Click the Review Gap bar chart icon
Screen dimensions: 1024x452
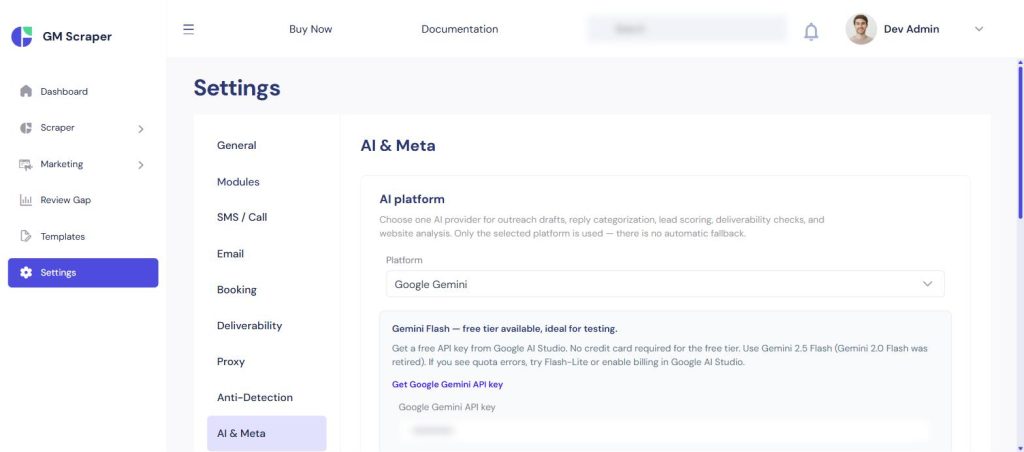[26, 201]
